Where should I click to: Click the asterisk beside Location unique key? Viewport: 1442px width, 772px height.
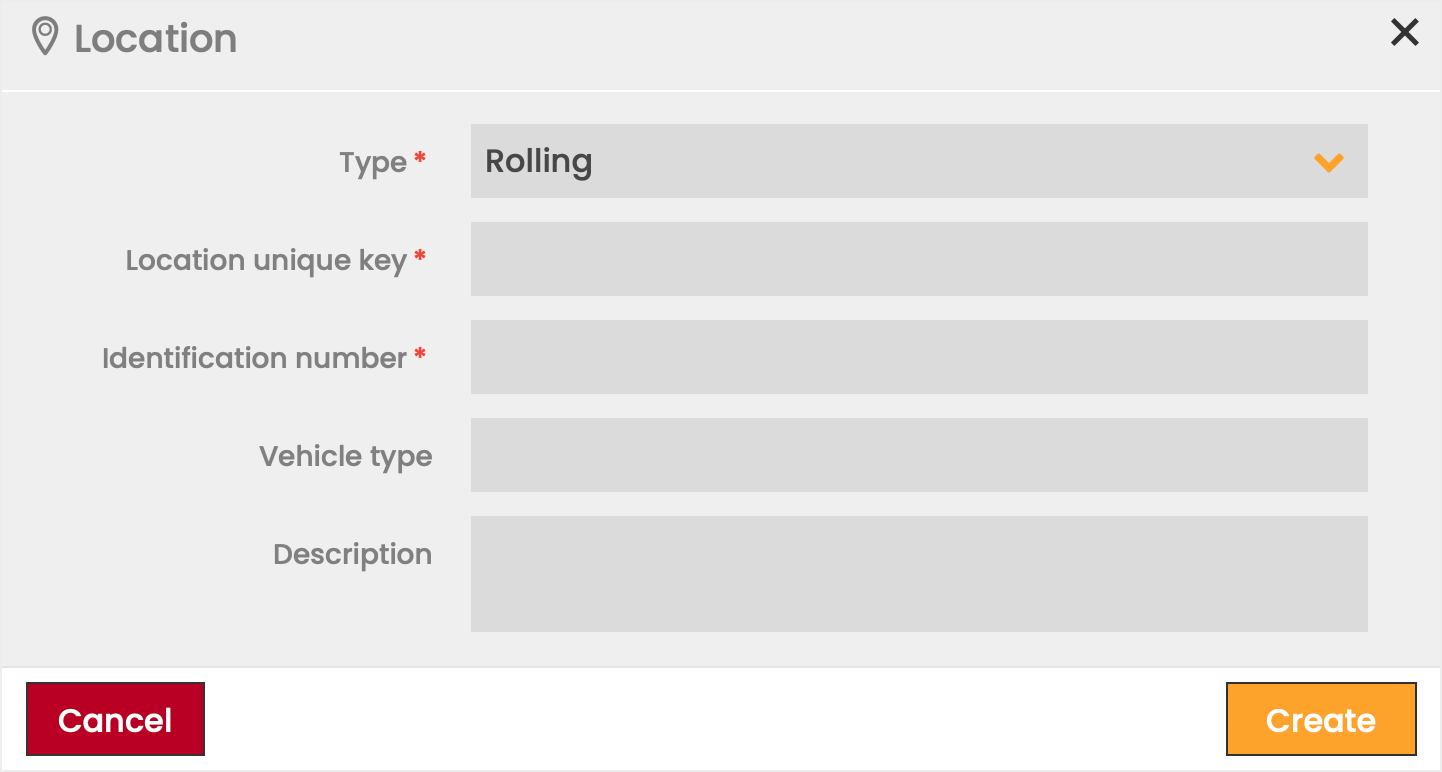click(420, 256)
